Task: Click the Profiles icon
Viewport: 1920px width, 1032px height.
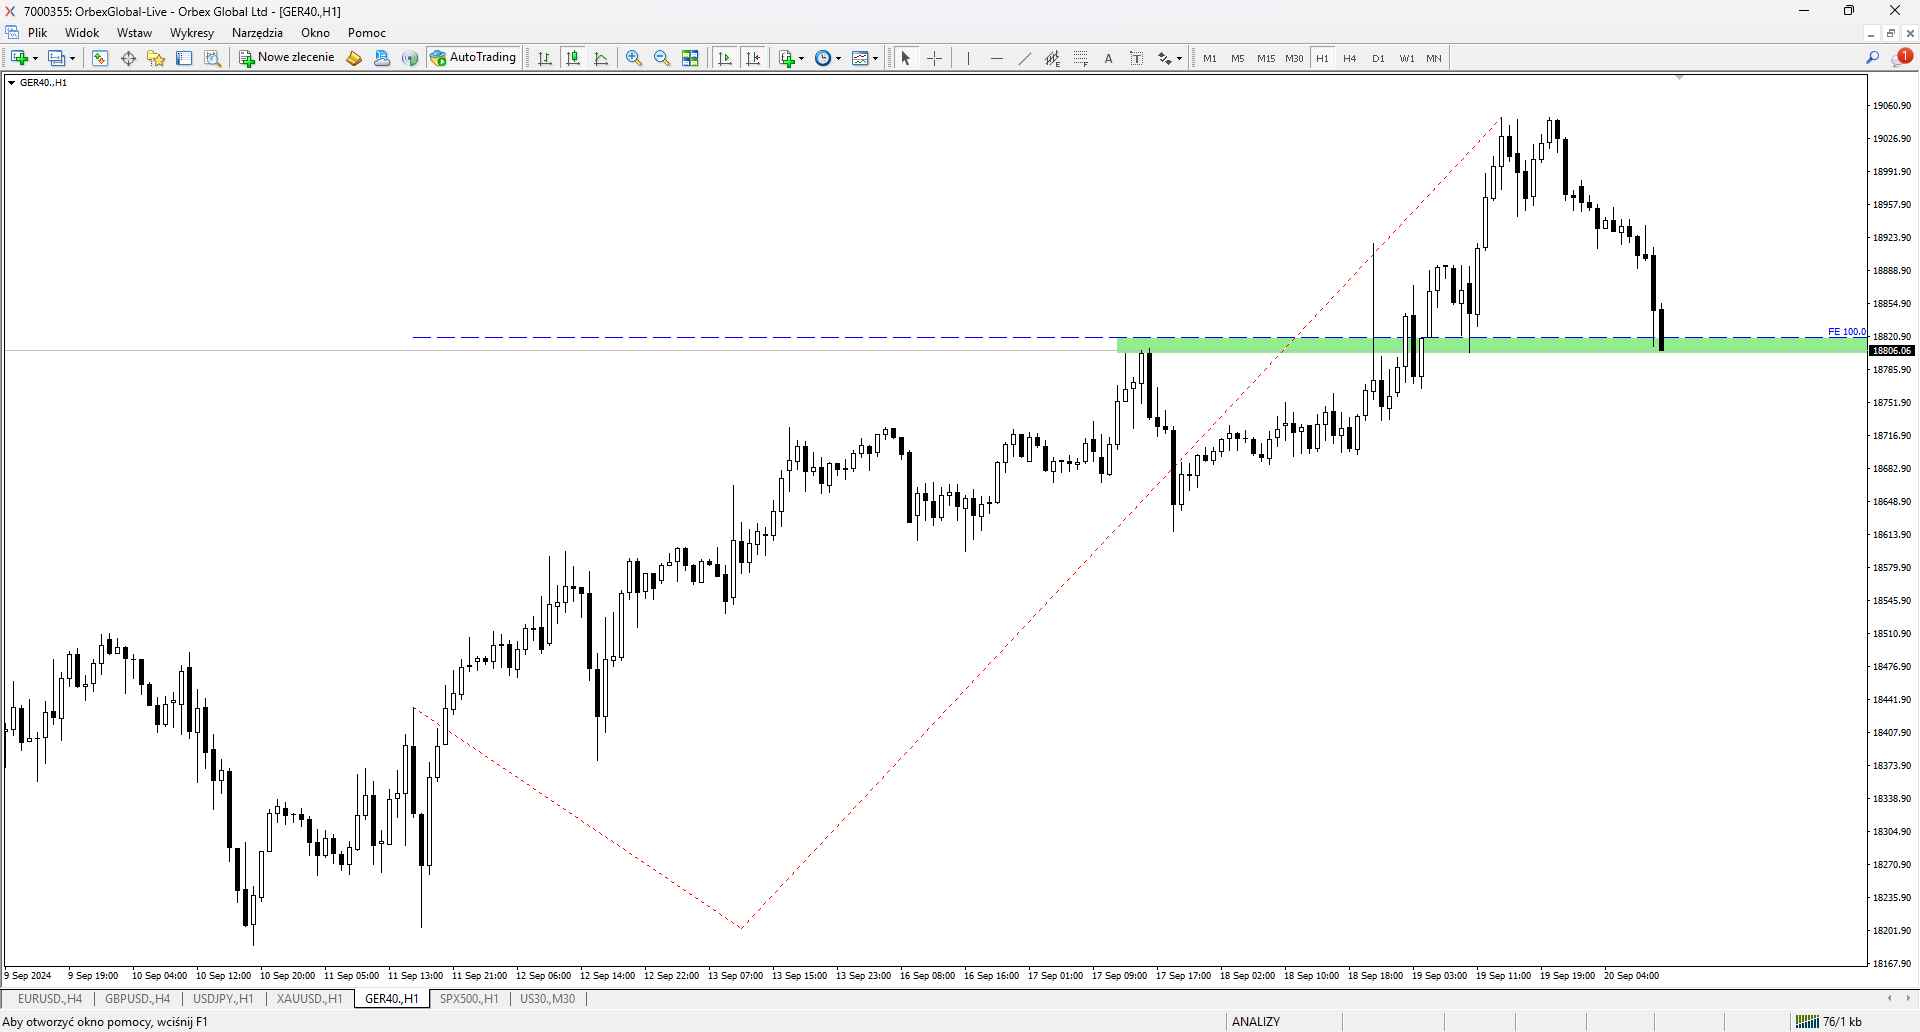Action: [57, 58]
